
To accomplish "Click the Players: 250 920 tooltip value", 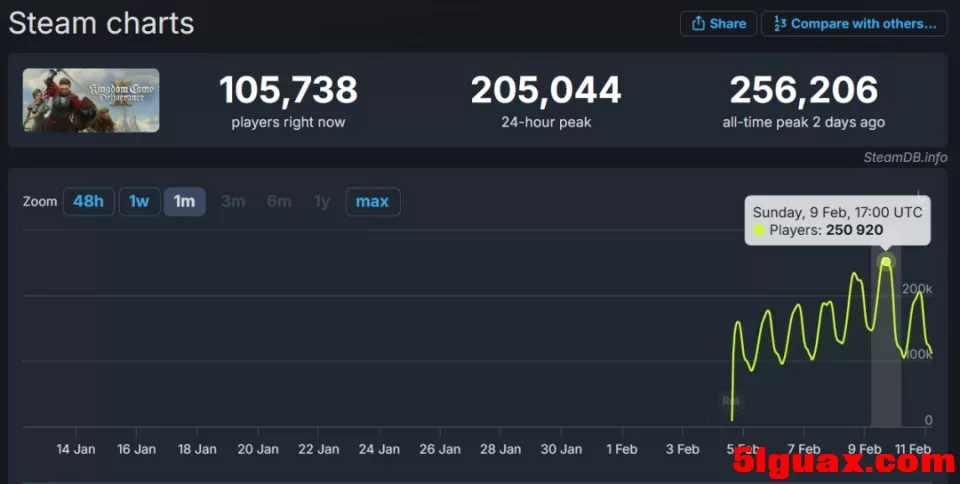I will (x=854, y=230).
